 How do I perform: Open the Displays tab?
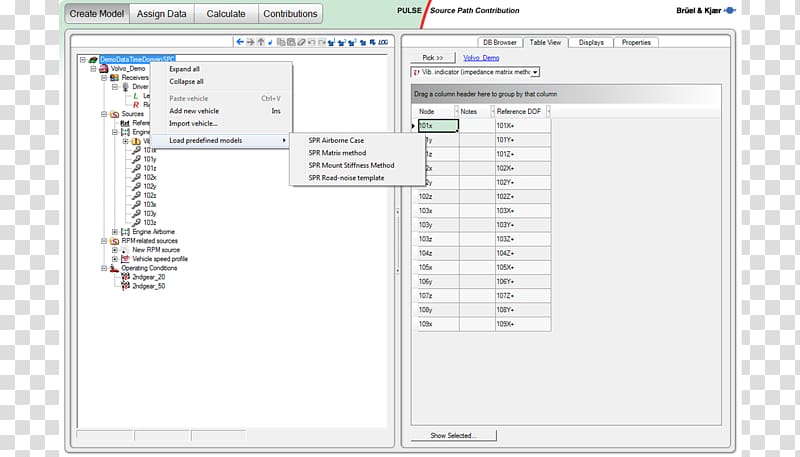point(591,42)
